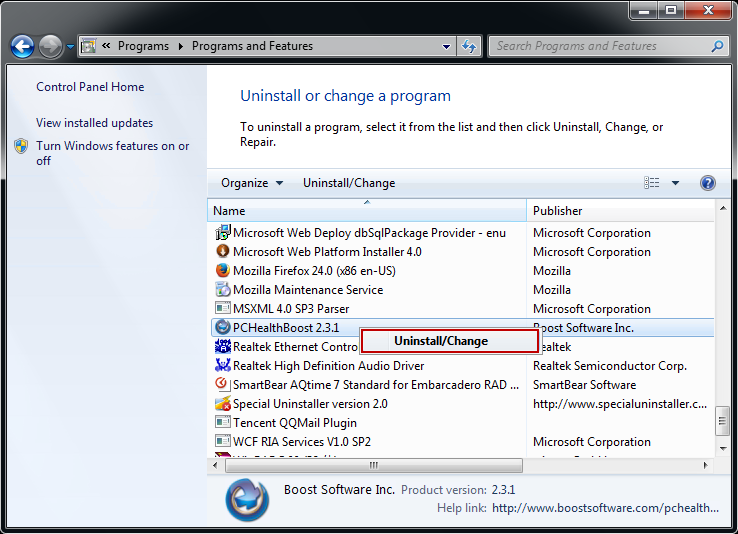The height and width of the screenshot is (534, 738).
Task: Open the view options dropdown arrow
Action: [x=675, y=183]
